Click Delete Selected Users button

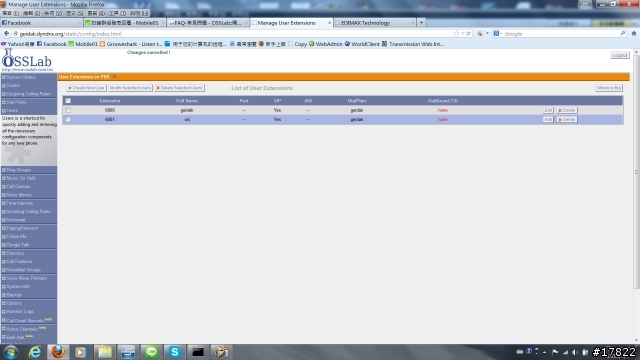click(180, 88)
